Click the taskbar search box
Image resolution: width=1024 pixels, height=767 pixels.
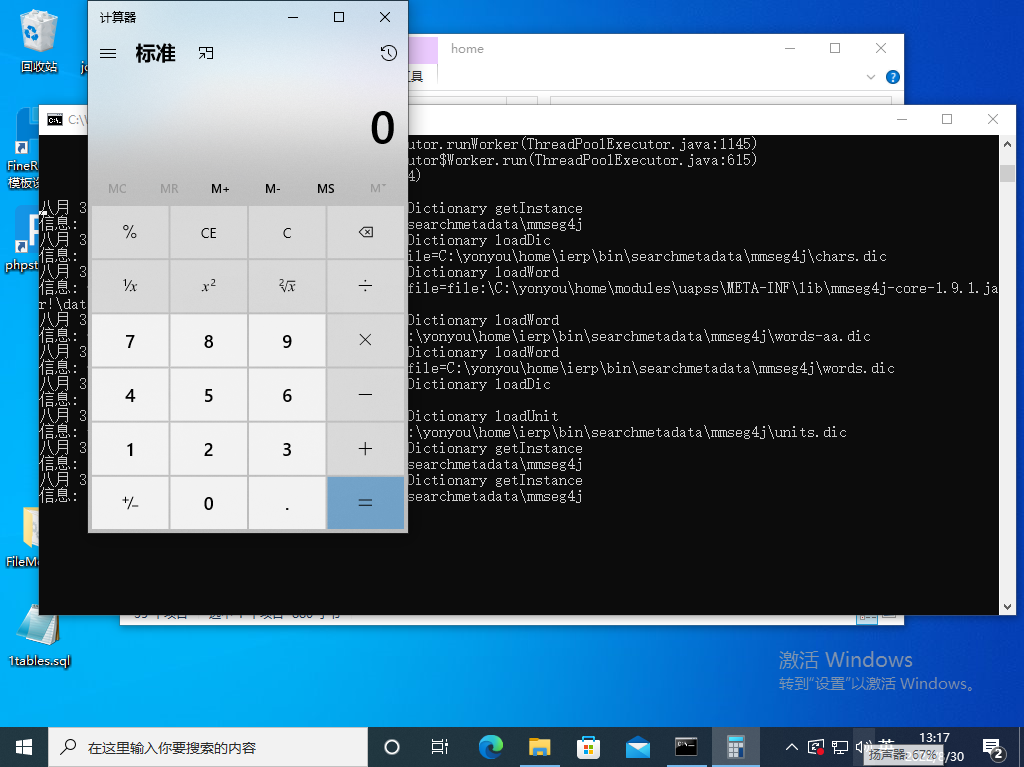[x=208, y=747]
